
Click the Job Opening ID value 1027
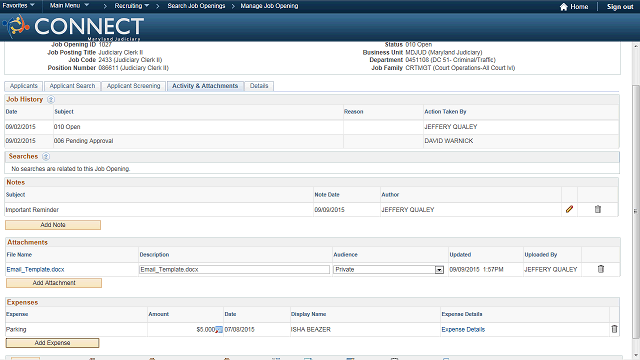click(x=105, y=44)
